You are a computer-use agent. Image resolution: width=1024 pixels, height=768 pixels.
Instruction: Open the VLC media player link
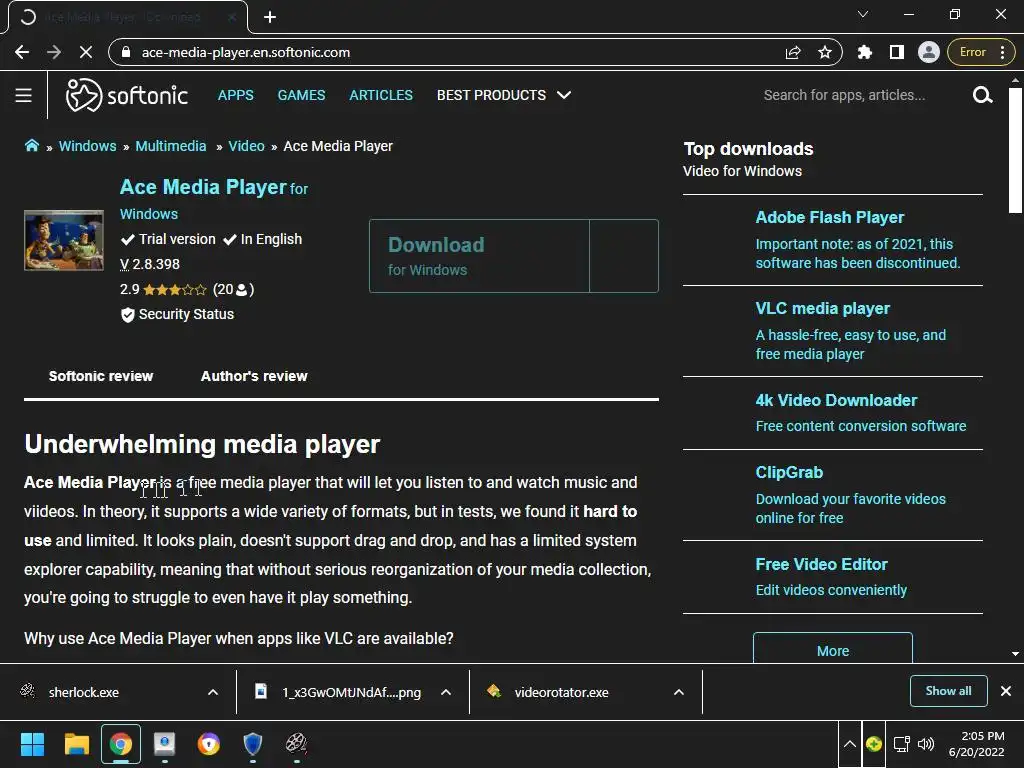(x=822, y=308)
